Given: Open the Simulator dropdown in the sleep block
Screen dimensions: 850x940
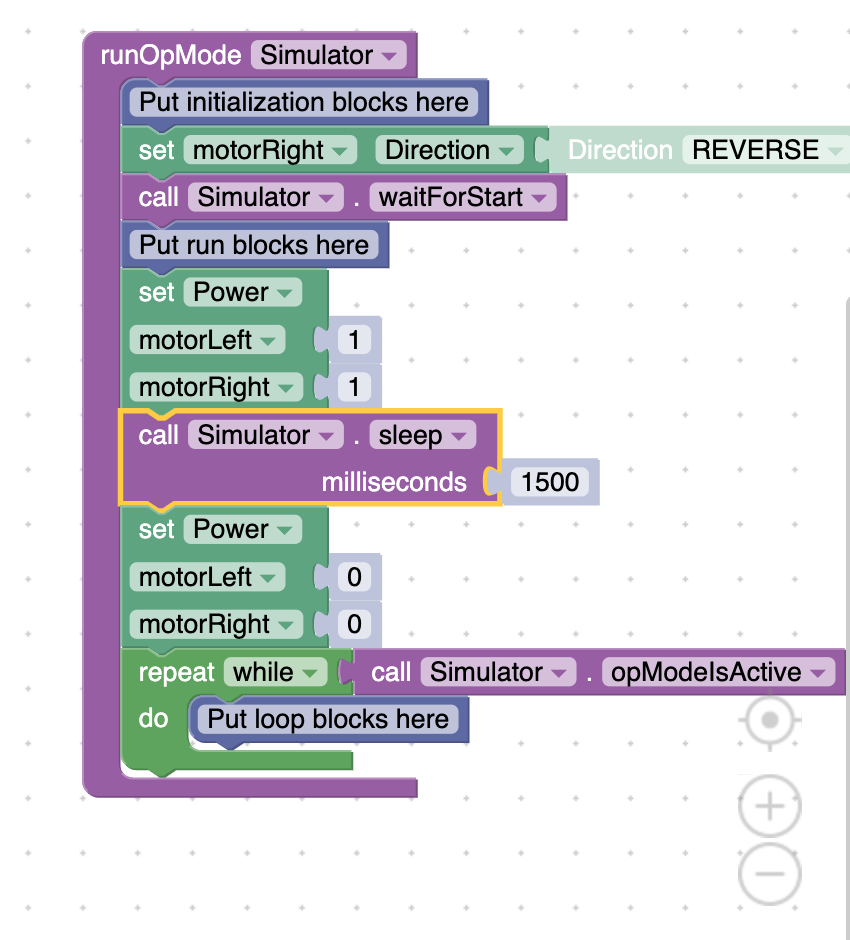Looking at the screenshot, I should (x=265, y=435).
